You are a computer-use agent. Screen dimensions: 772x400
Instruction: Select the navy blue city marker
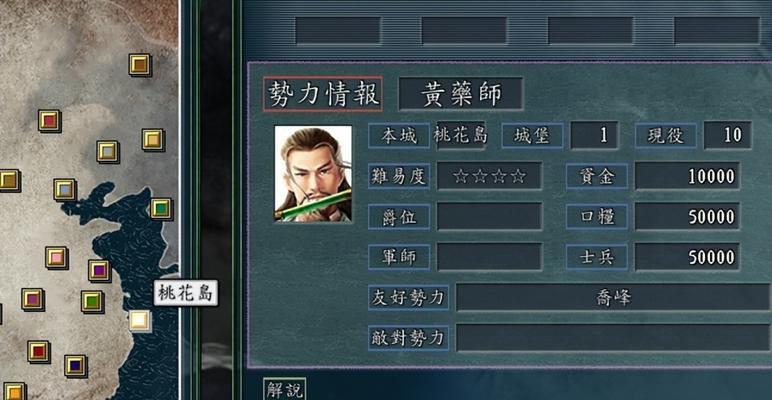75,366
